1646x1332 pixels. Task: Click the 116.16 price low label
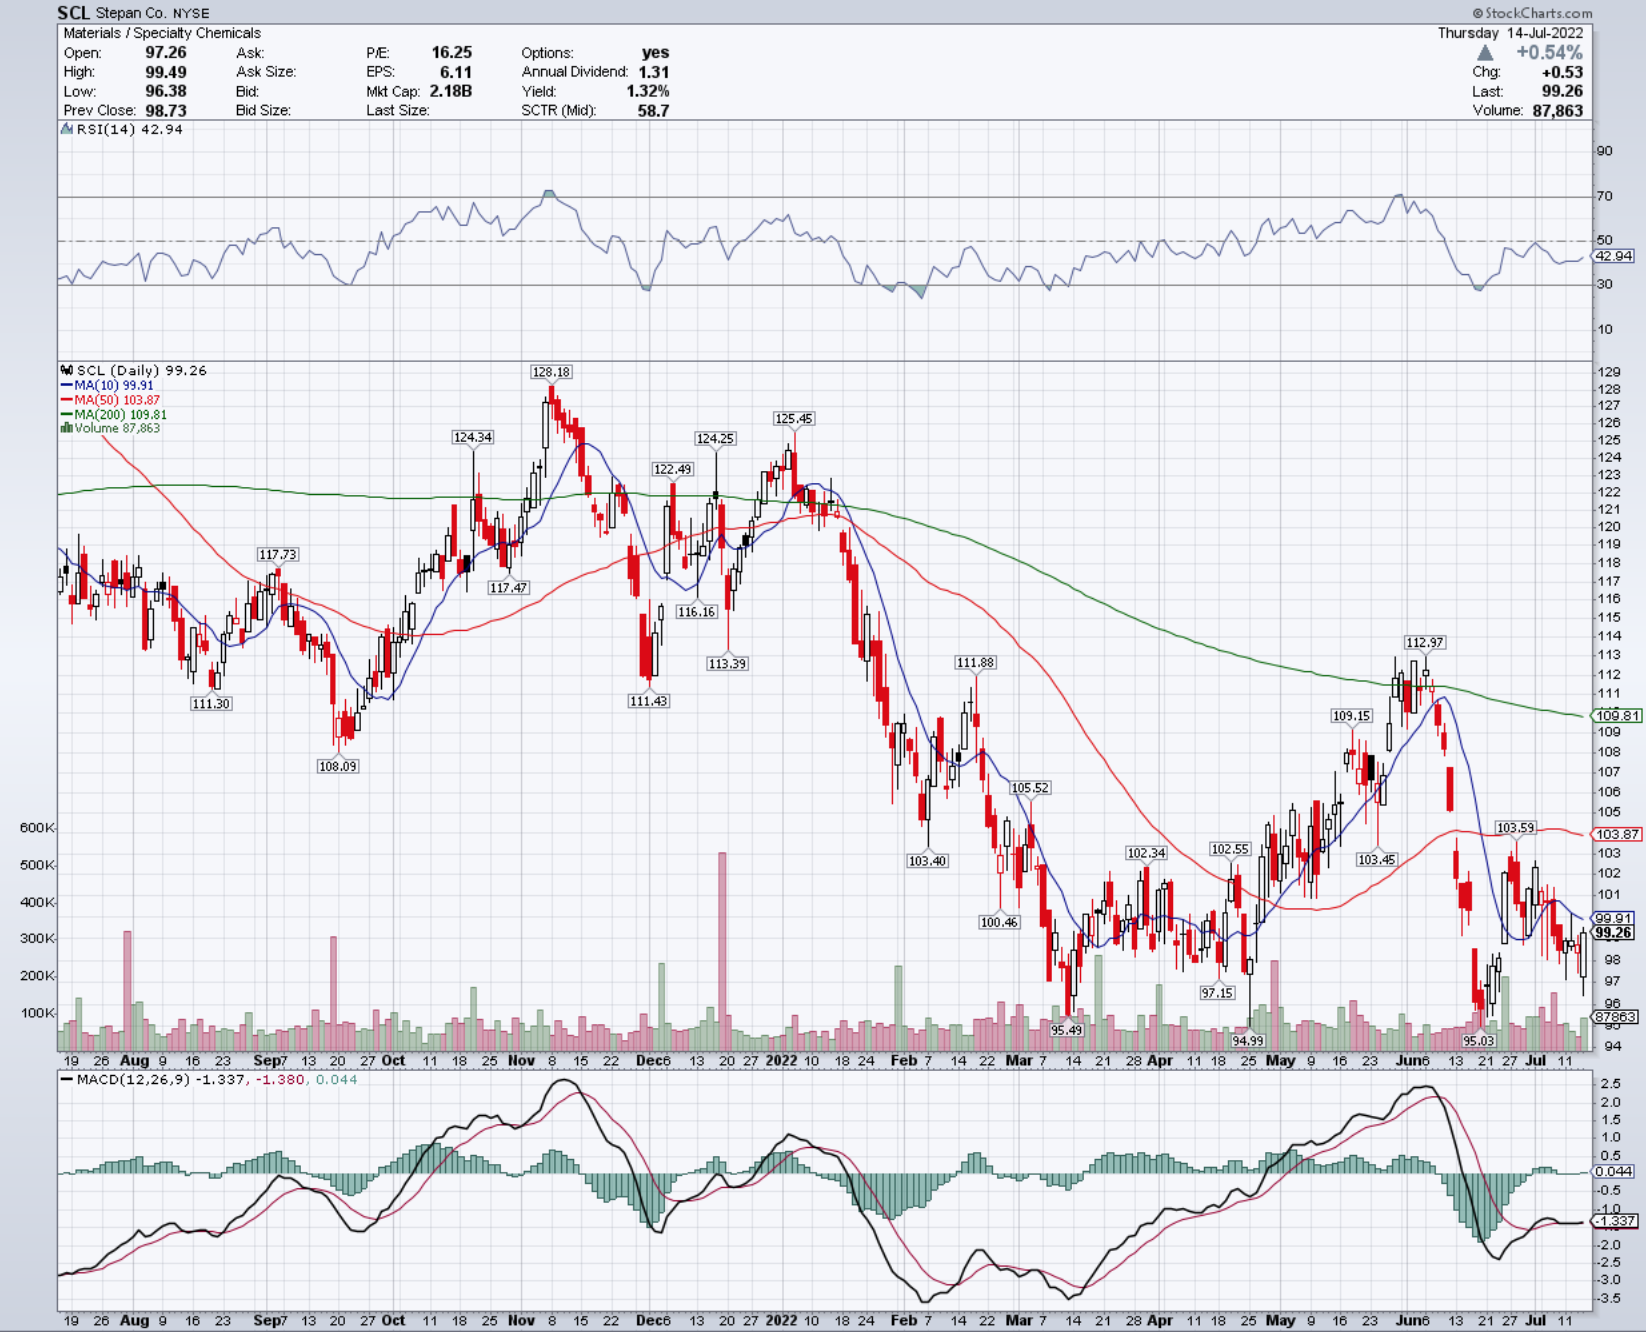[x=697, y=611]
